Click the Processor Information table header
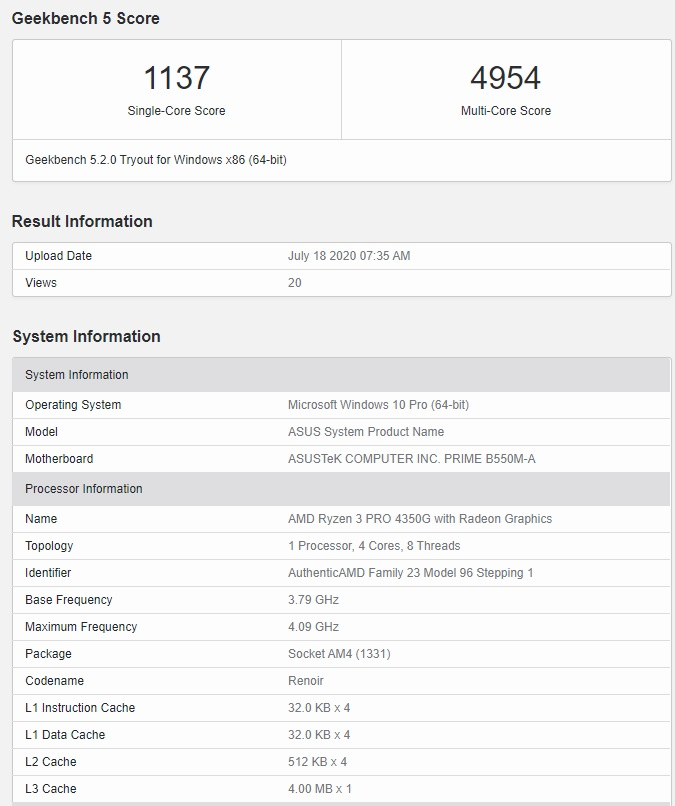This screenshot has height=806, width=675. point(341,489)
